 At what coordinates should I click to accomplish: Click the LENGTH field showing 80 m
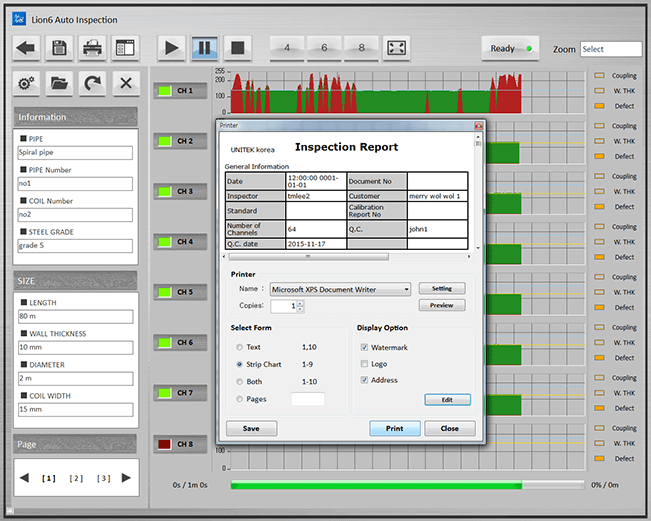pos(76,316)
